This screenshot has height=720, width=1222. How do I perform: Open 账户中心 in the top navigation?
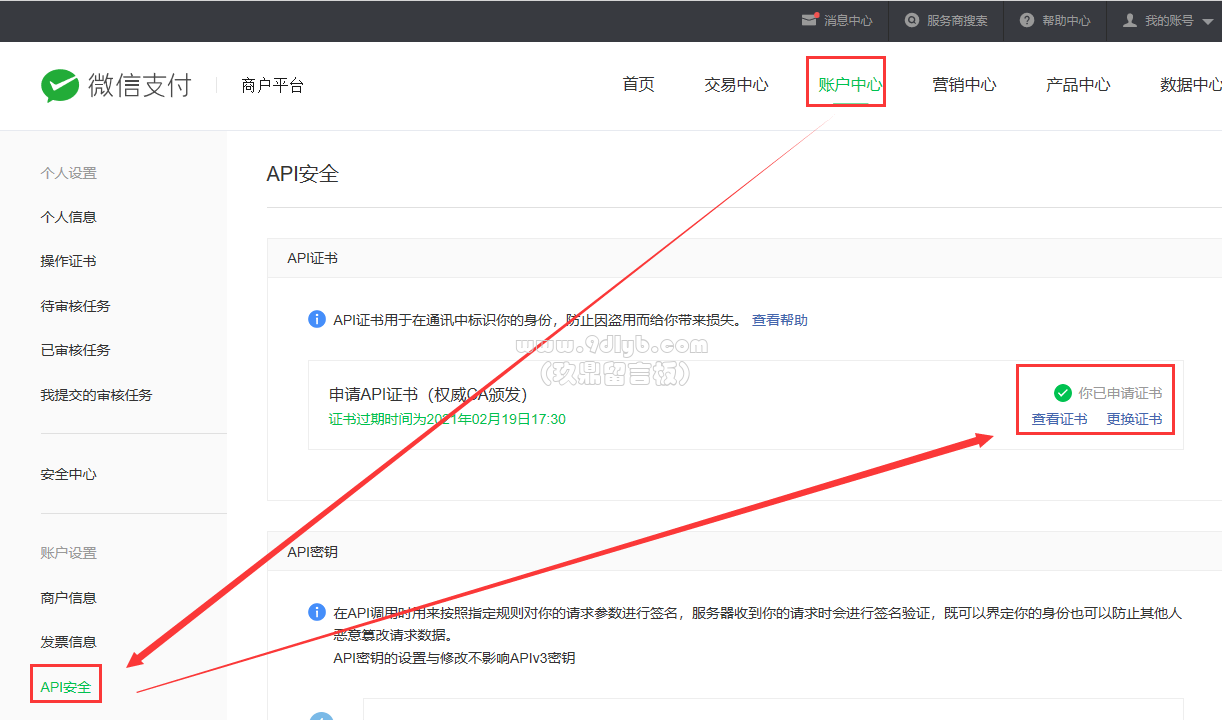coord(850,84)
